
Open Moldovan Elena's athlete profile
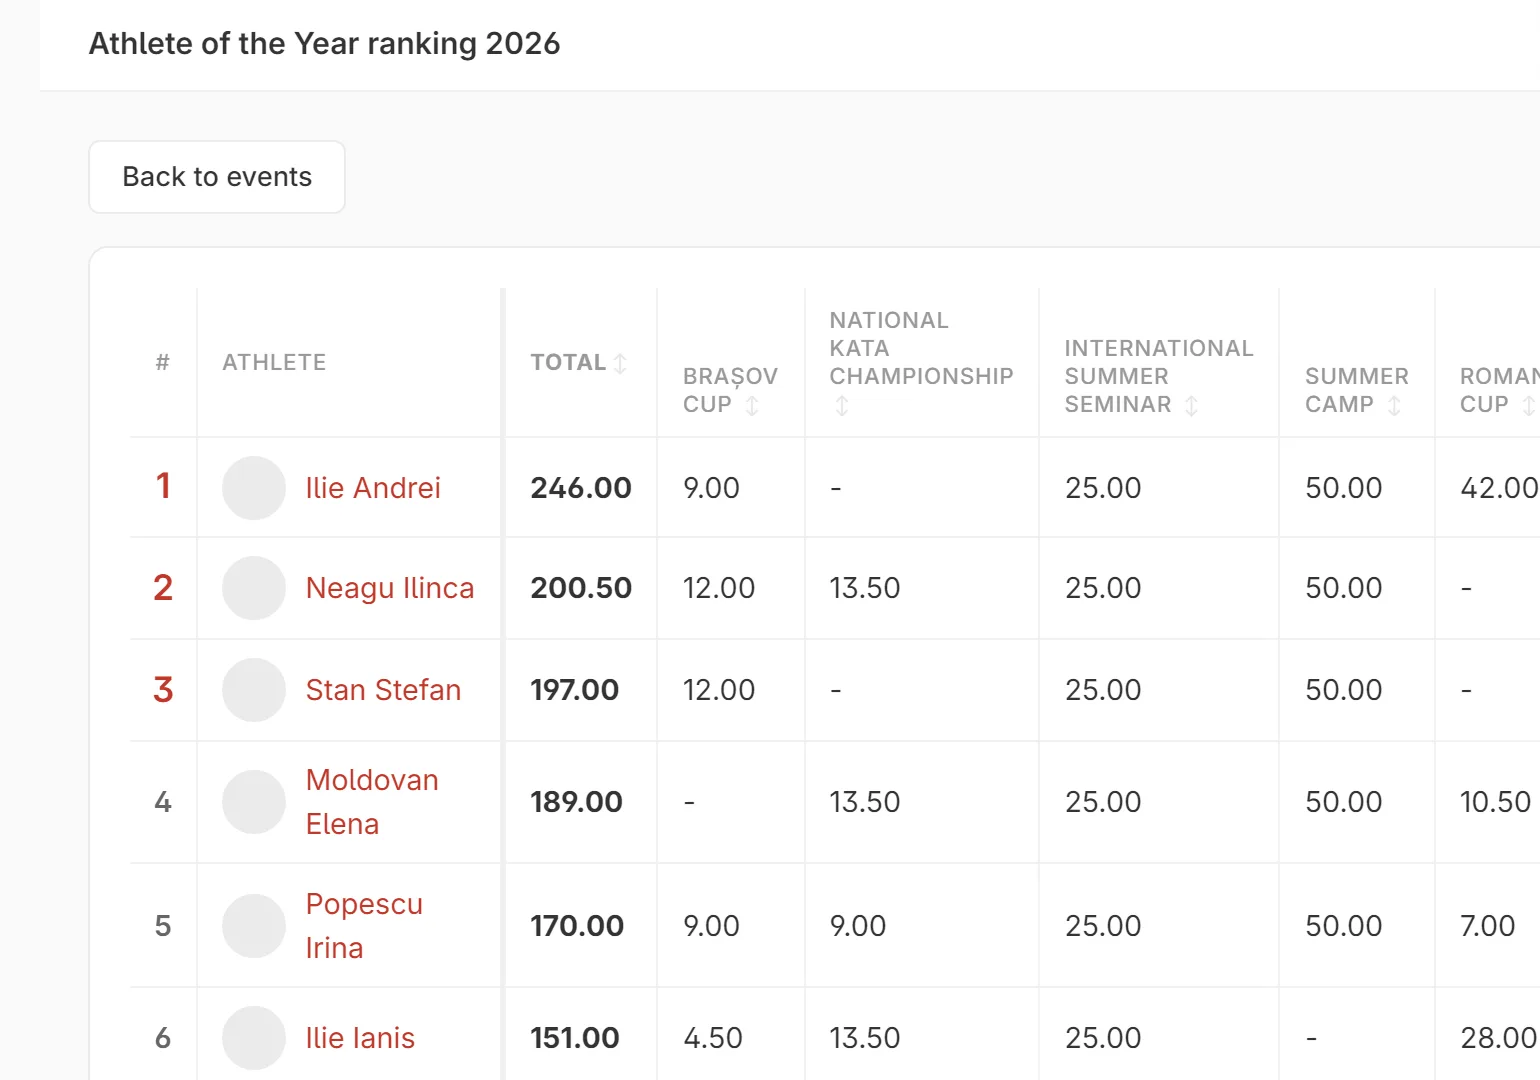tap(372, 802)
